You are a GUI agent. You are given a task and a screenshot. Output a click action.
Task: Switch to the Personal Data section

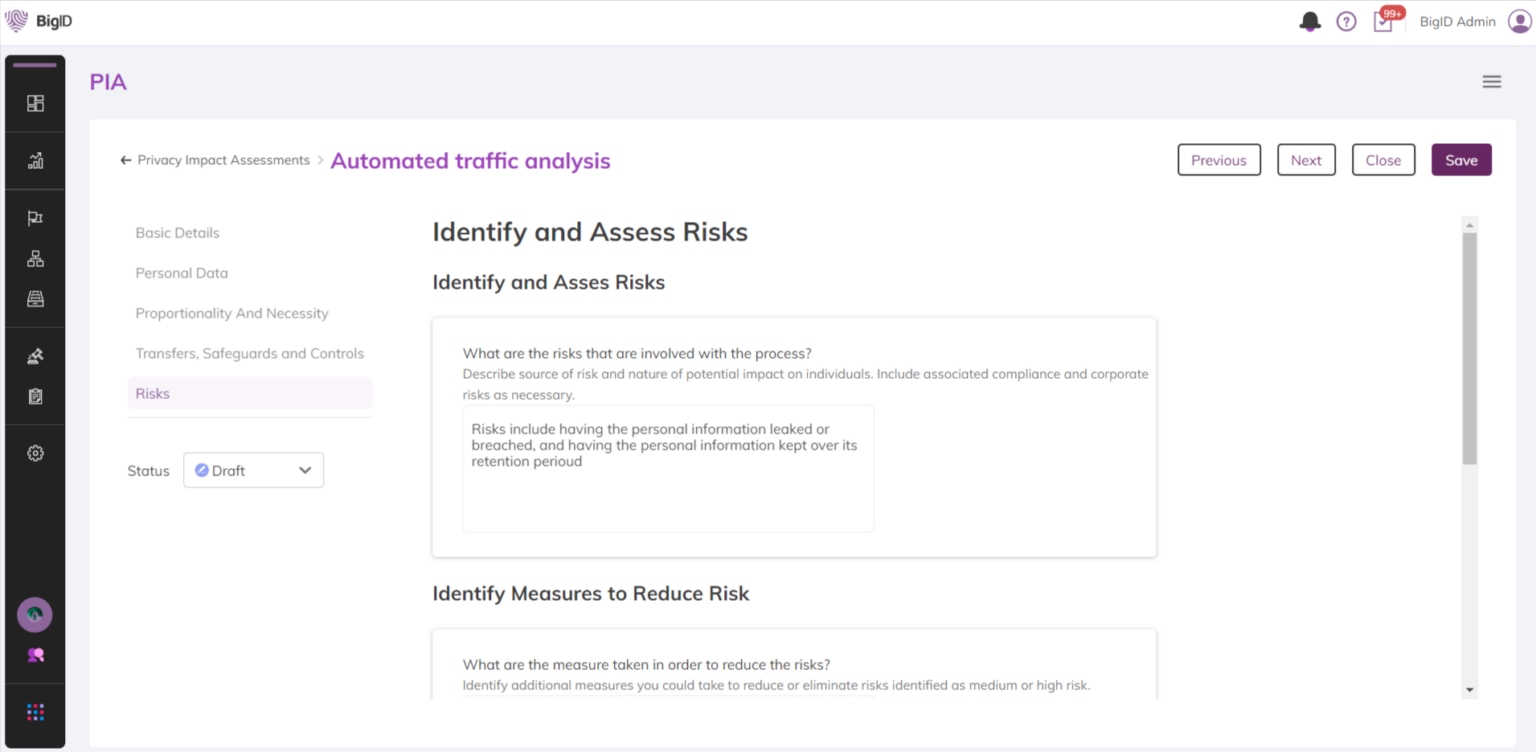click(181, 272)
